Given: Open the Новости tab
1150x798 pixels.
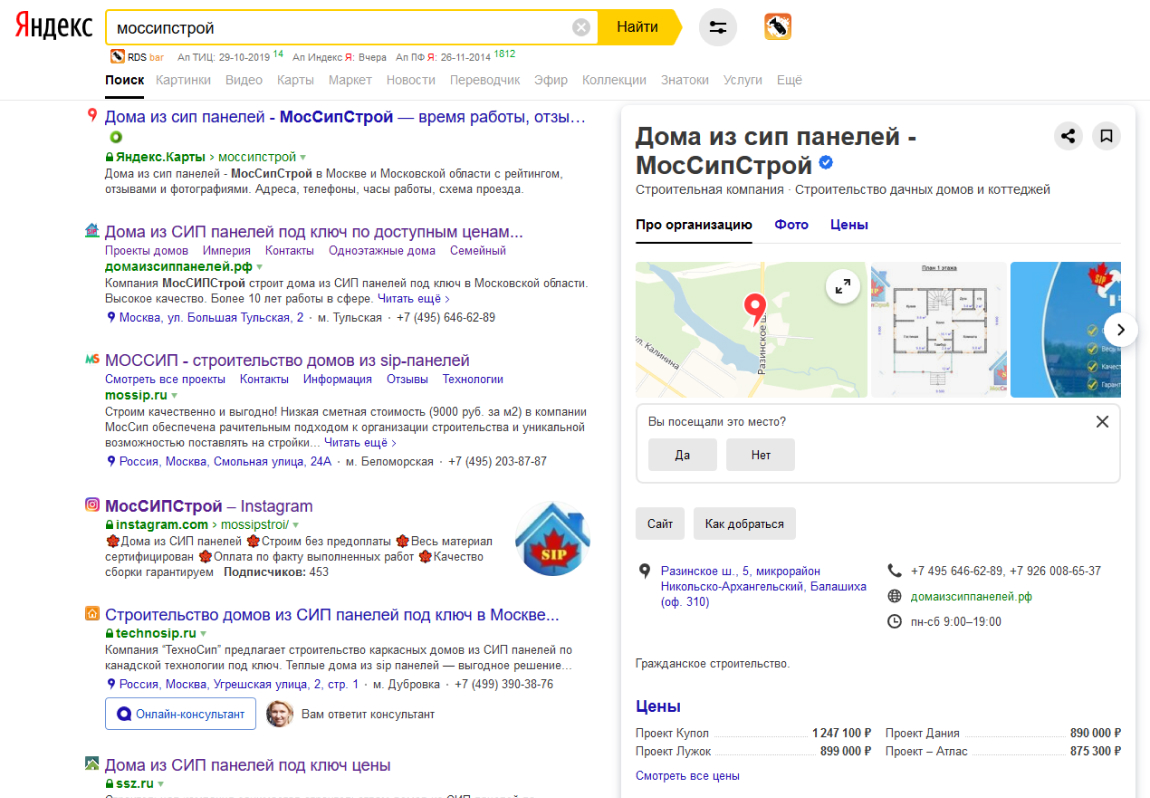Looking at the screenshot, I should [411, 80].
